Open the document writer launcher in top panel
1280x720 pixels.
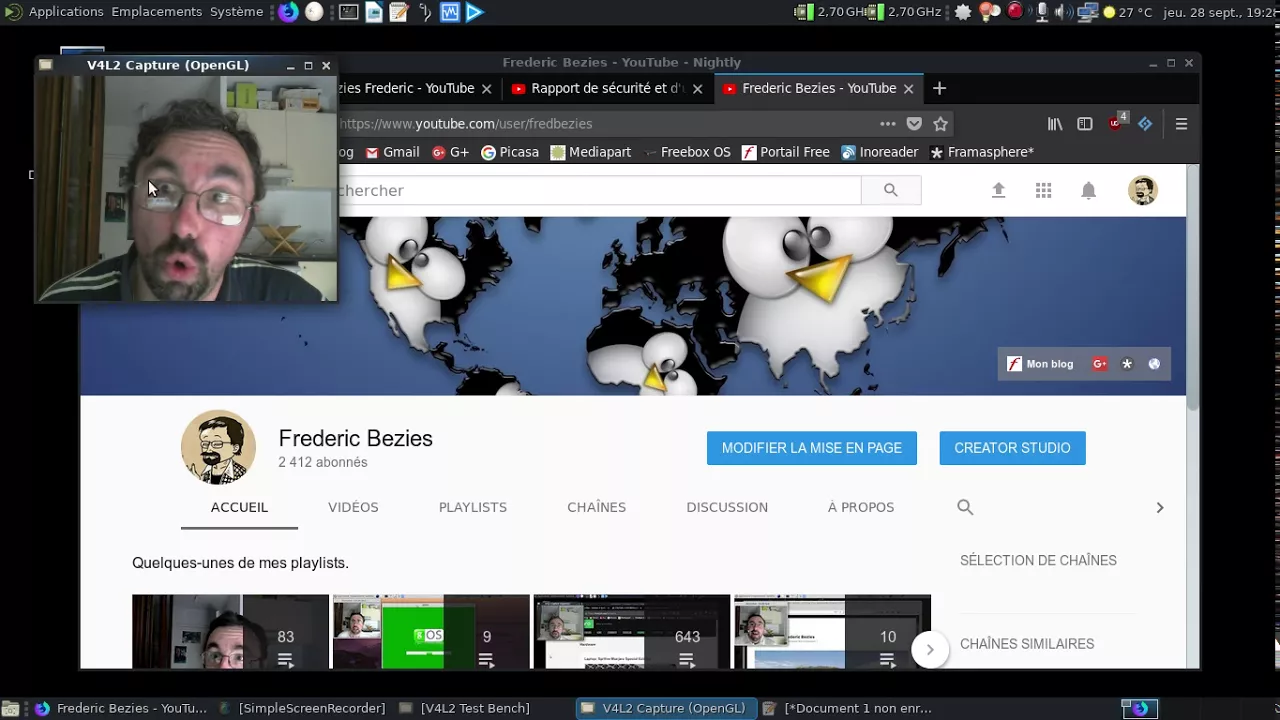coord(373,12)
